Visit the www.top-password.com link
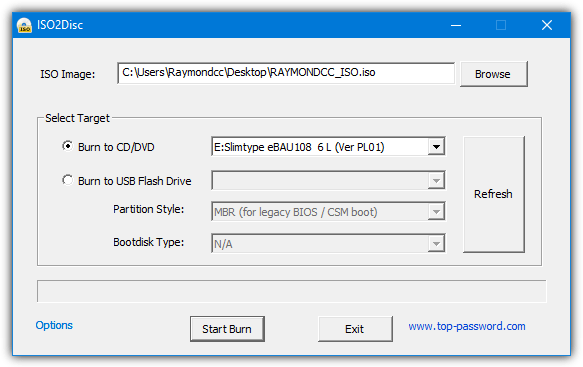The height and width of the screenshot is (367, 583). 467,326
